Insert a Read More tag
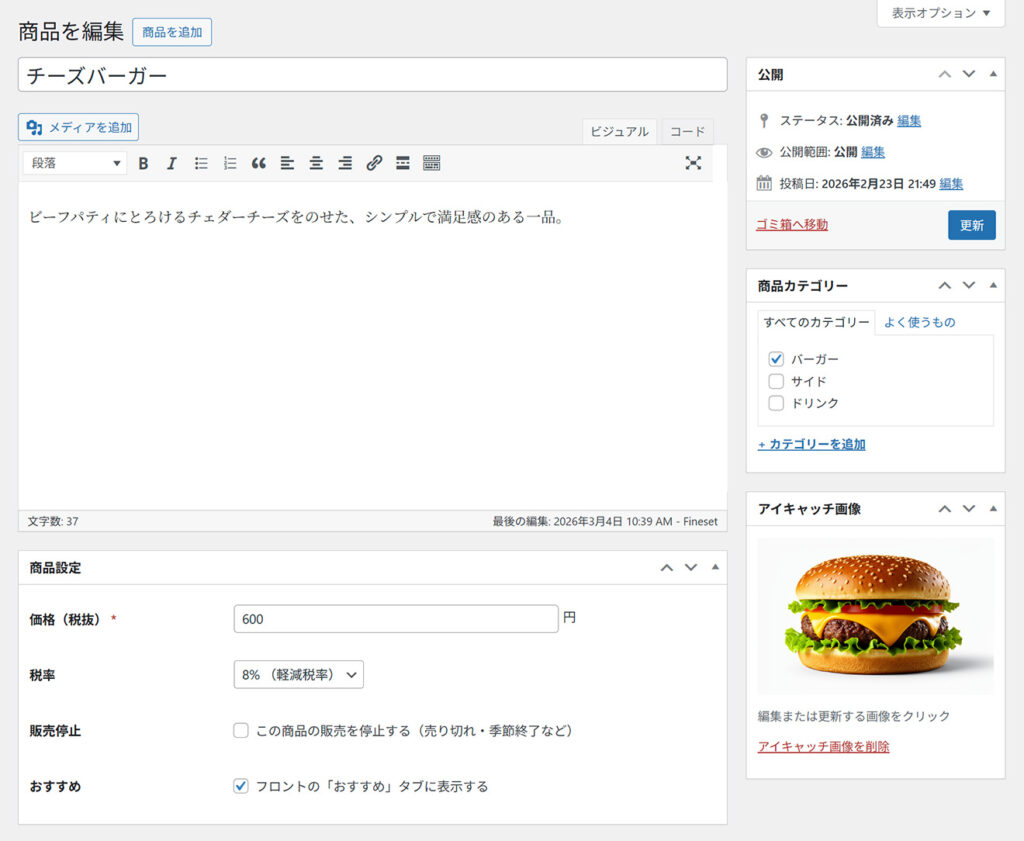1024x841 pixels. (403, 163)
